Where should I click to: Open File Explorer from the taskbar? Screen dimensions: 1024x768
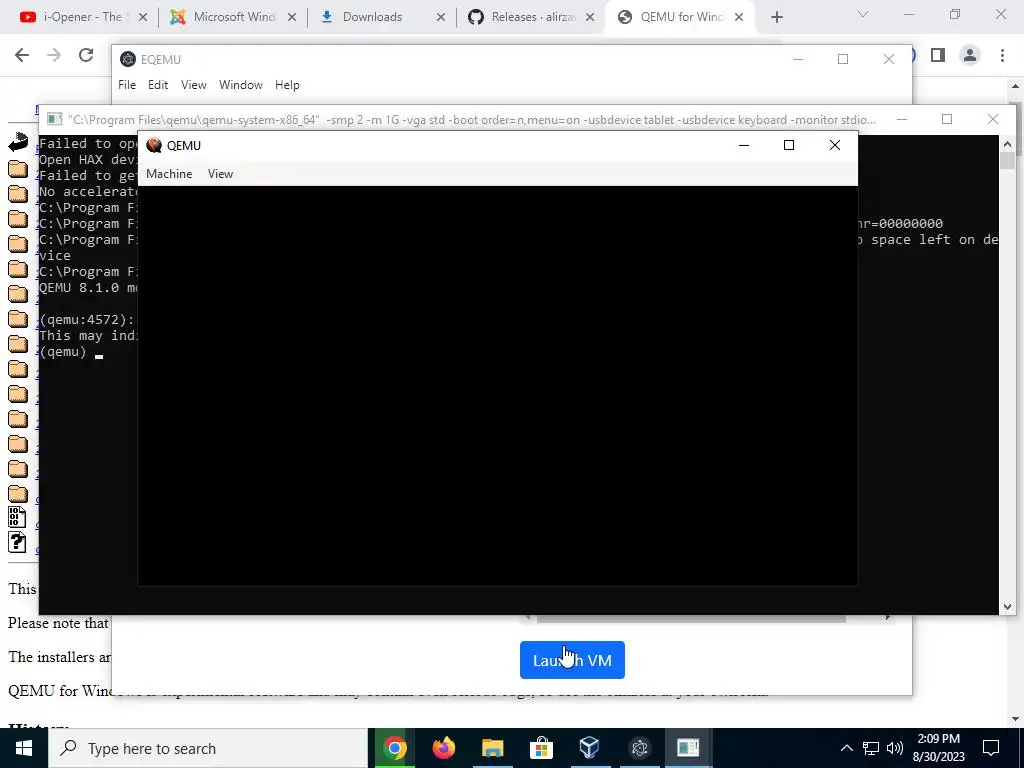pyautogui.click(x=492, y=748)
